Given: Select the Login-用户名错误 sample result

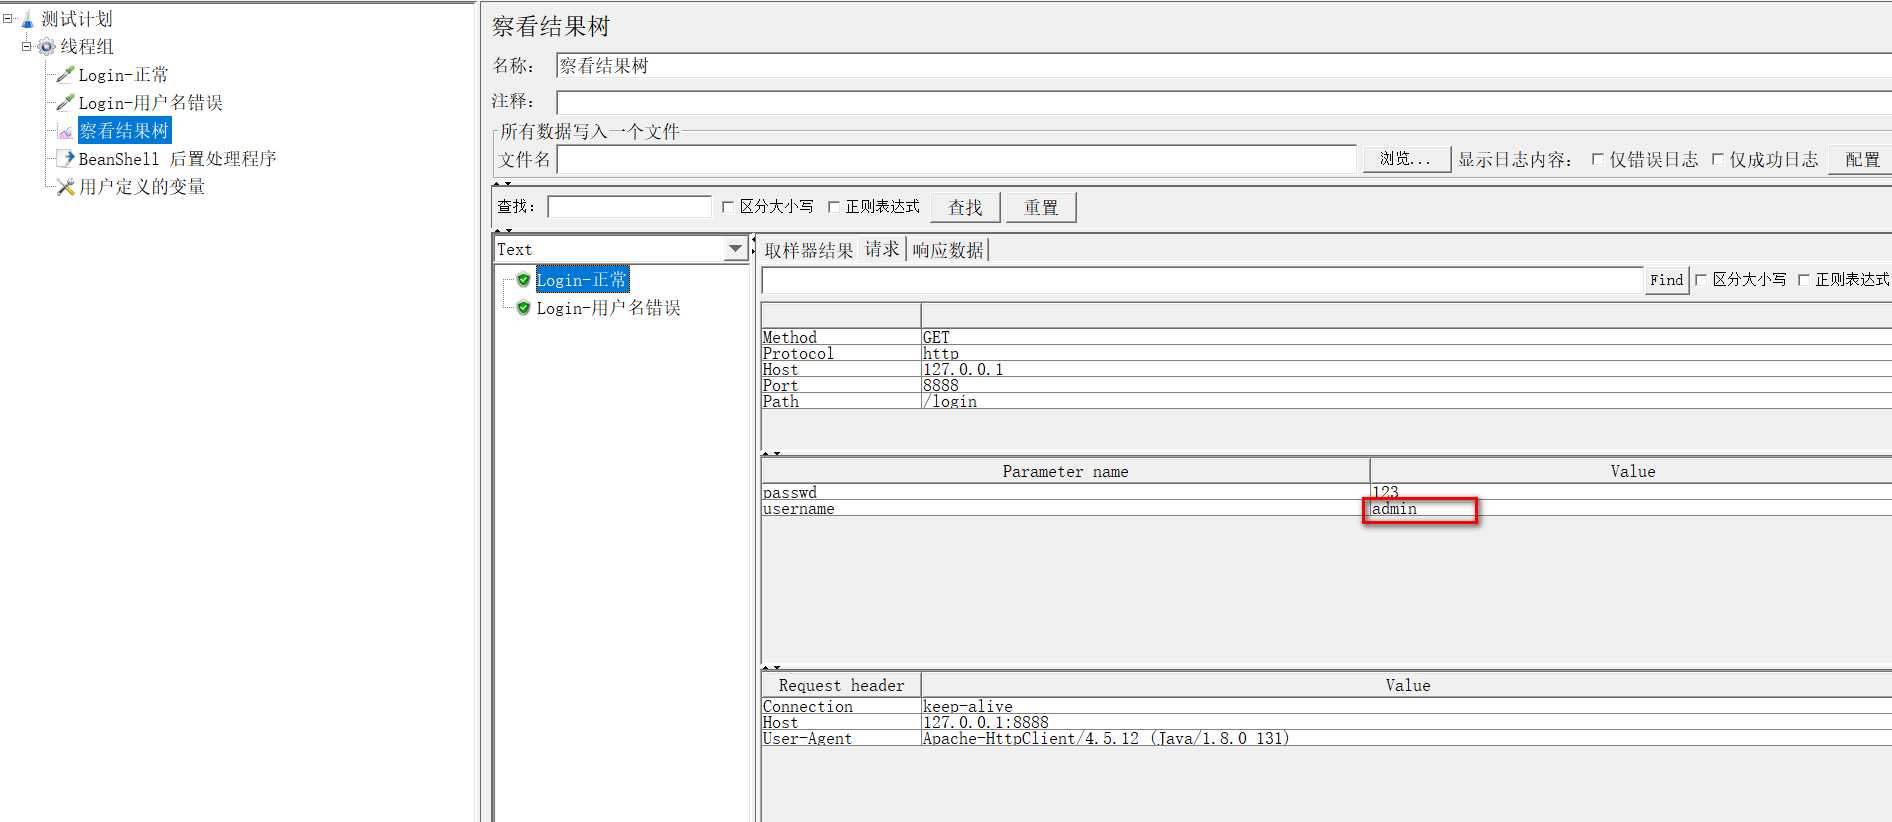Looking at the screenshot, I should (608, 308).
